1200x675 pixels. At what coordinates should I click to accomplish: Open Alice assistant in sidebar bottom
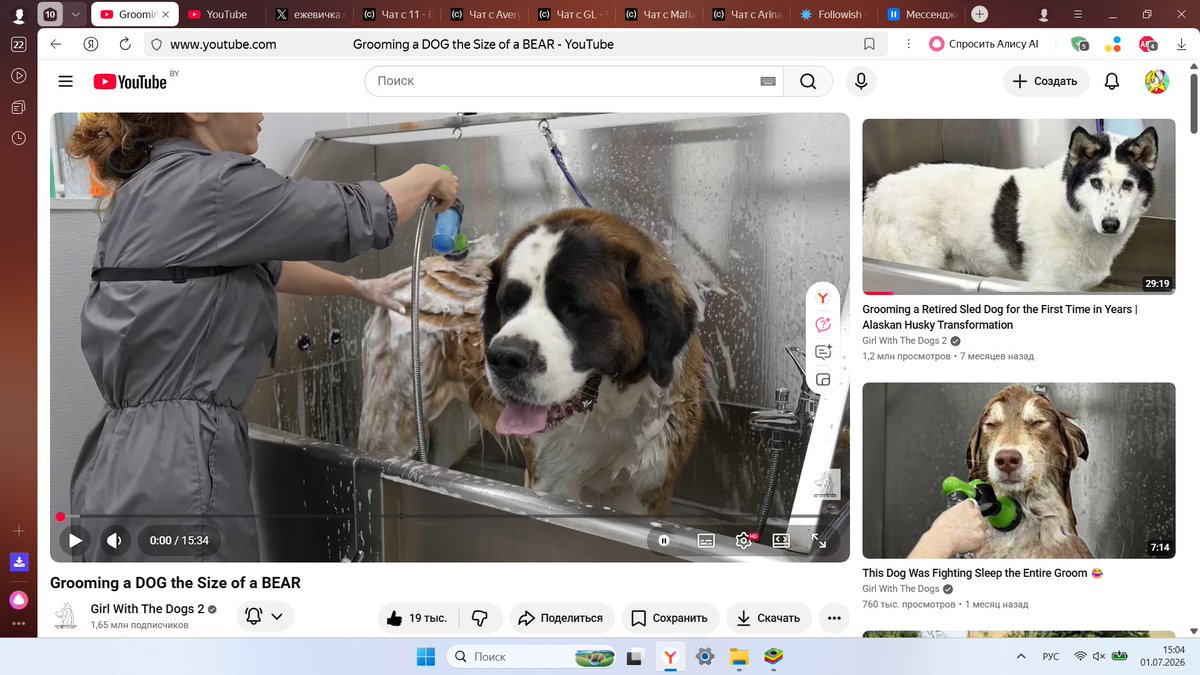[18, 600]
